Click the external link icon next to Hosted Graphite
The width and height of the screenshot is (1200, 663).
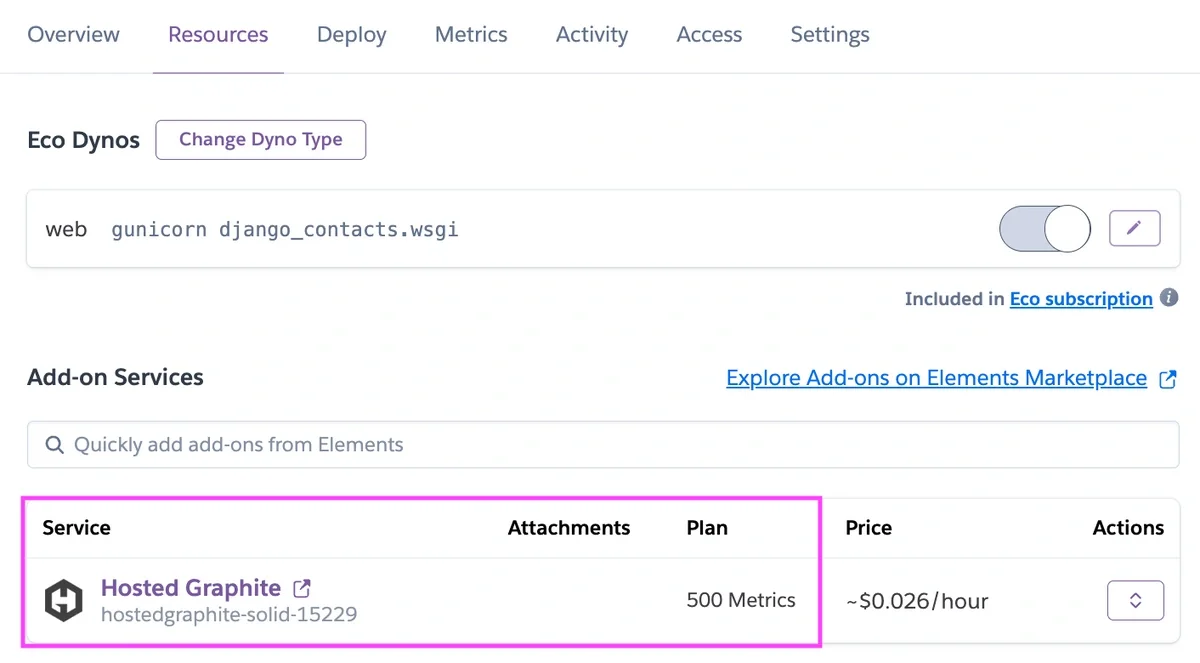[x=301, y=587]
